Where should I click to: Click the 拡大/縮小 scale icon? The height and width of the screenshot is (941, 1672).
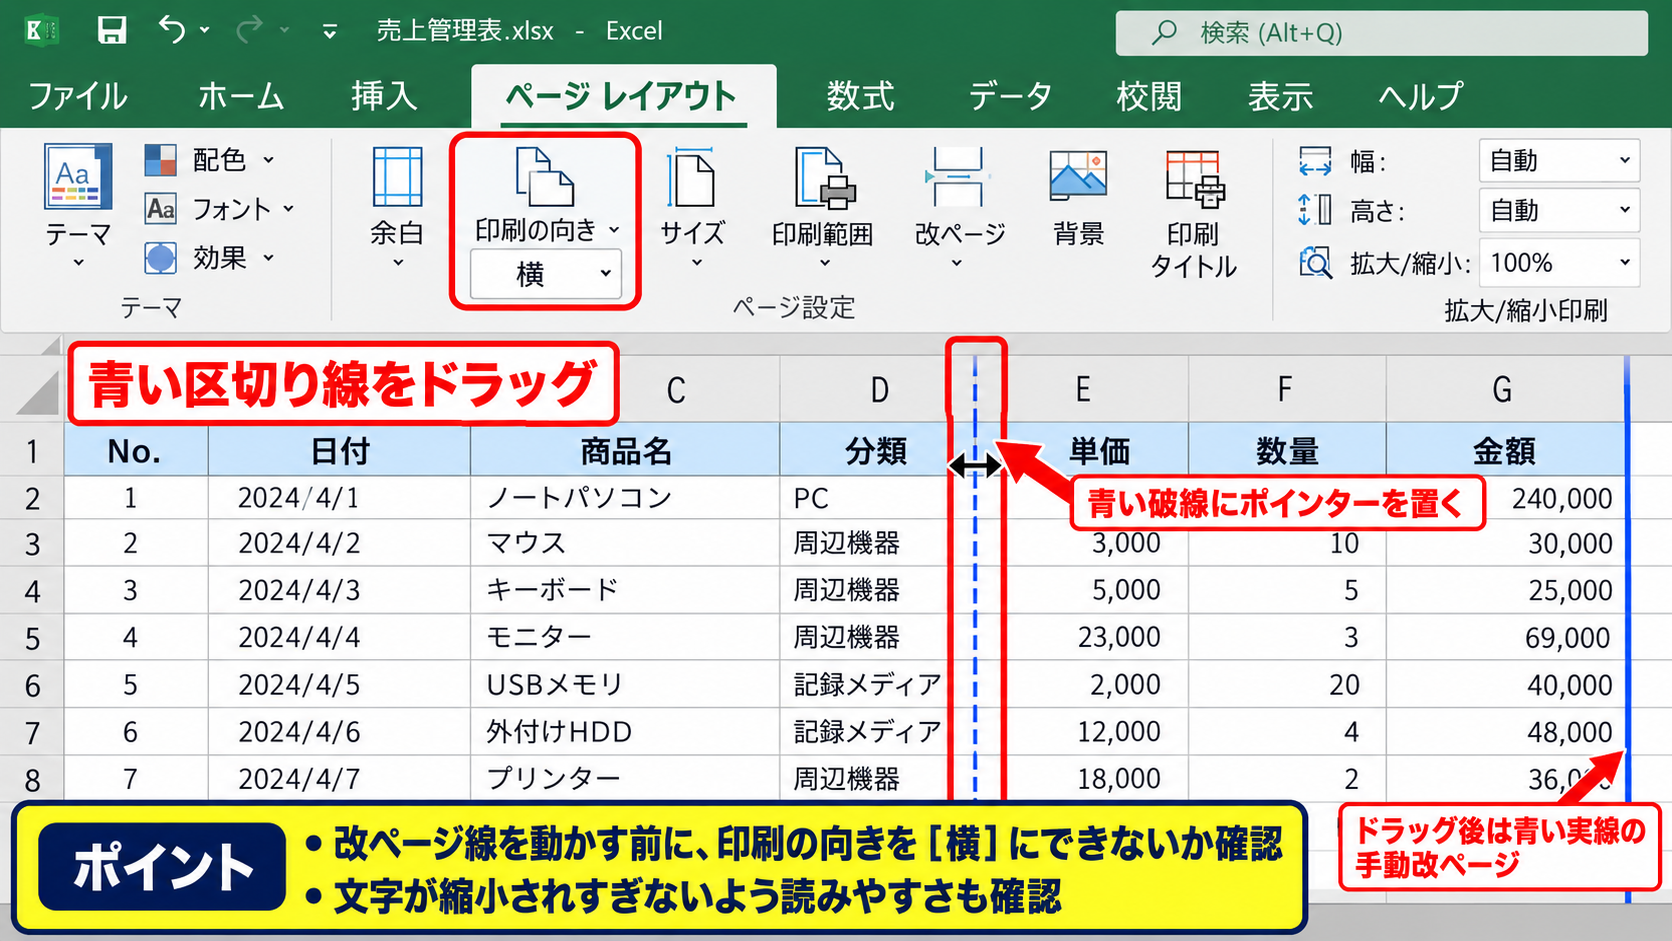point(1315,263)
